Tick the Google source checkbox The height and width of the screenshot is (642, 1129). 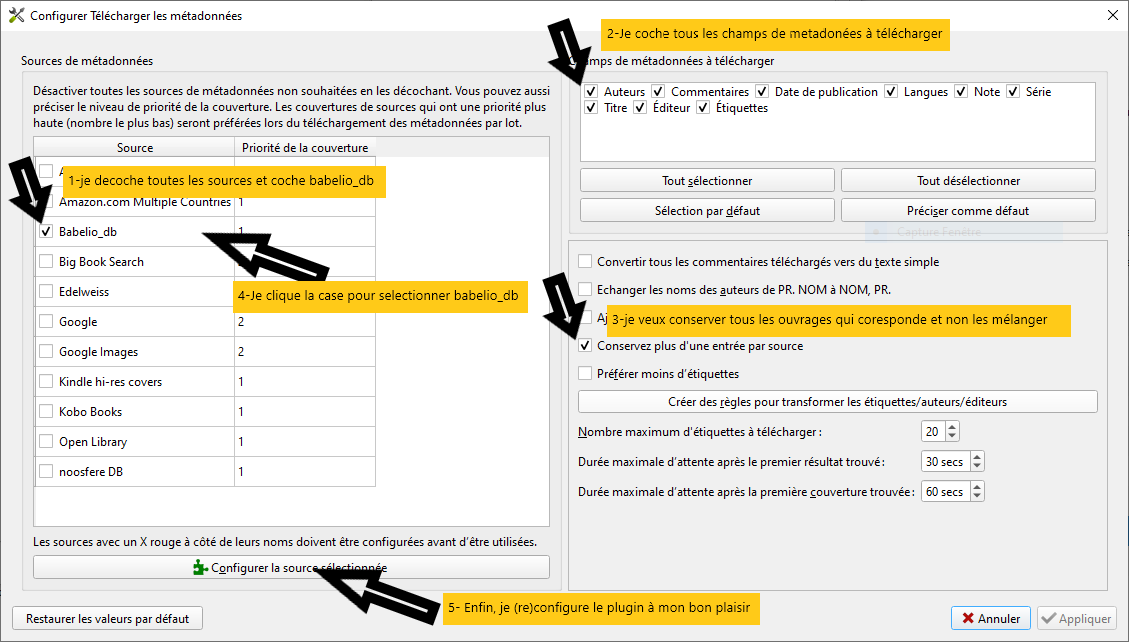(x=46, y=322)
